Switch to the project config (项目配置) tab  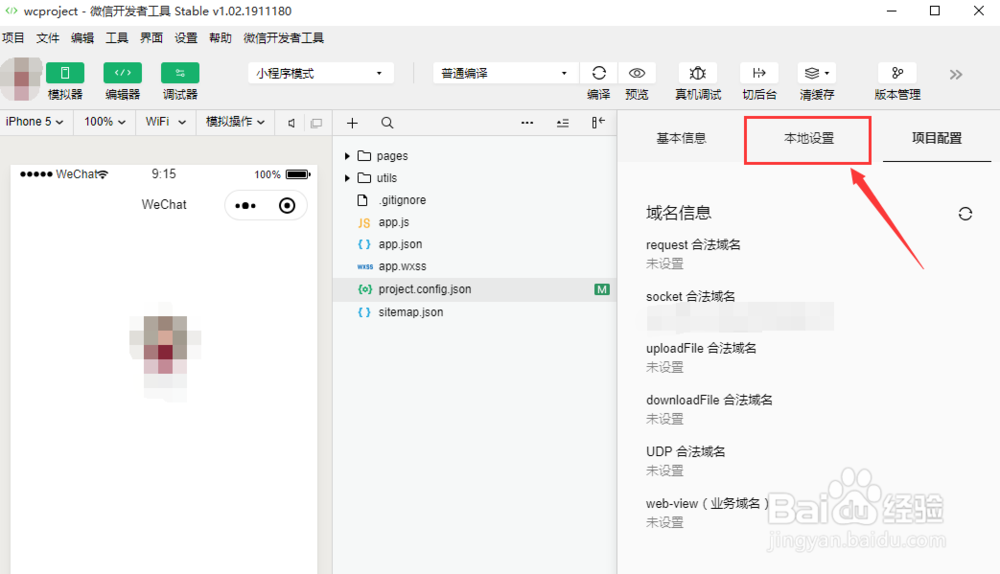pos(936,138)
